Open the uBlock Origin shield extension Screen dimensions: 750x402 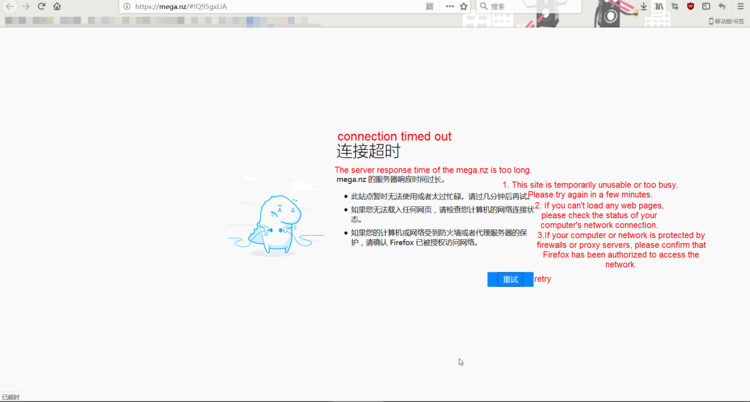click(690, 6)
